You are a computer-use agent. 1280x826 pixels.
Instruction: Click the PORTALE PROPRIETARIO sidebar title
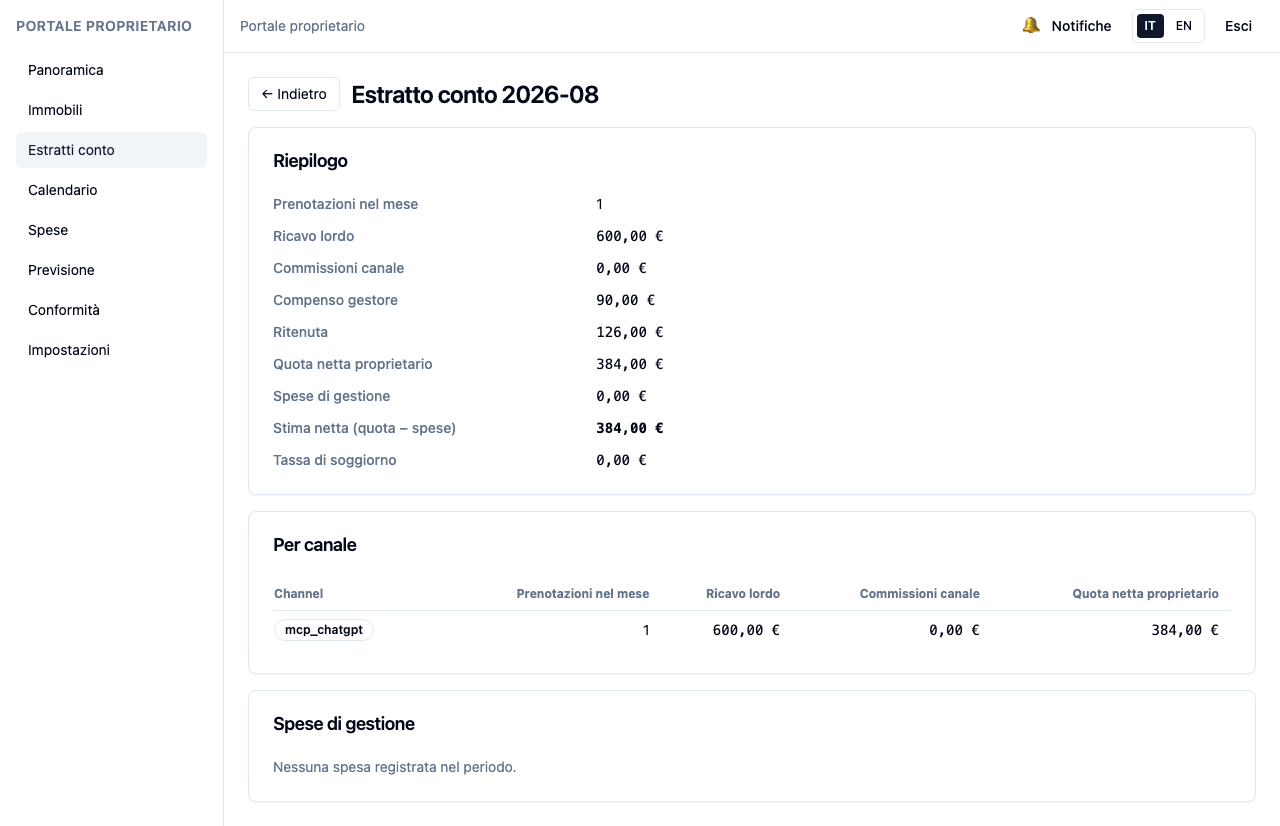[104, 26]
